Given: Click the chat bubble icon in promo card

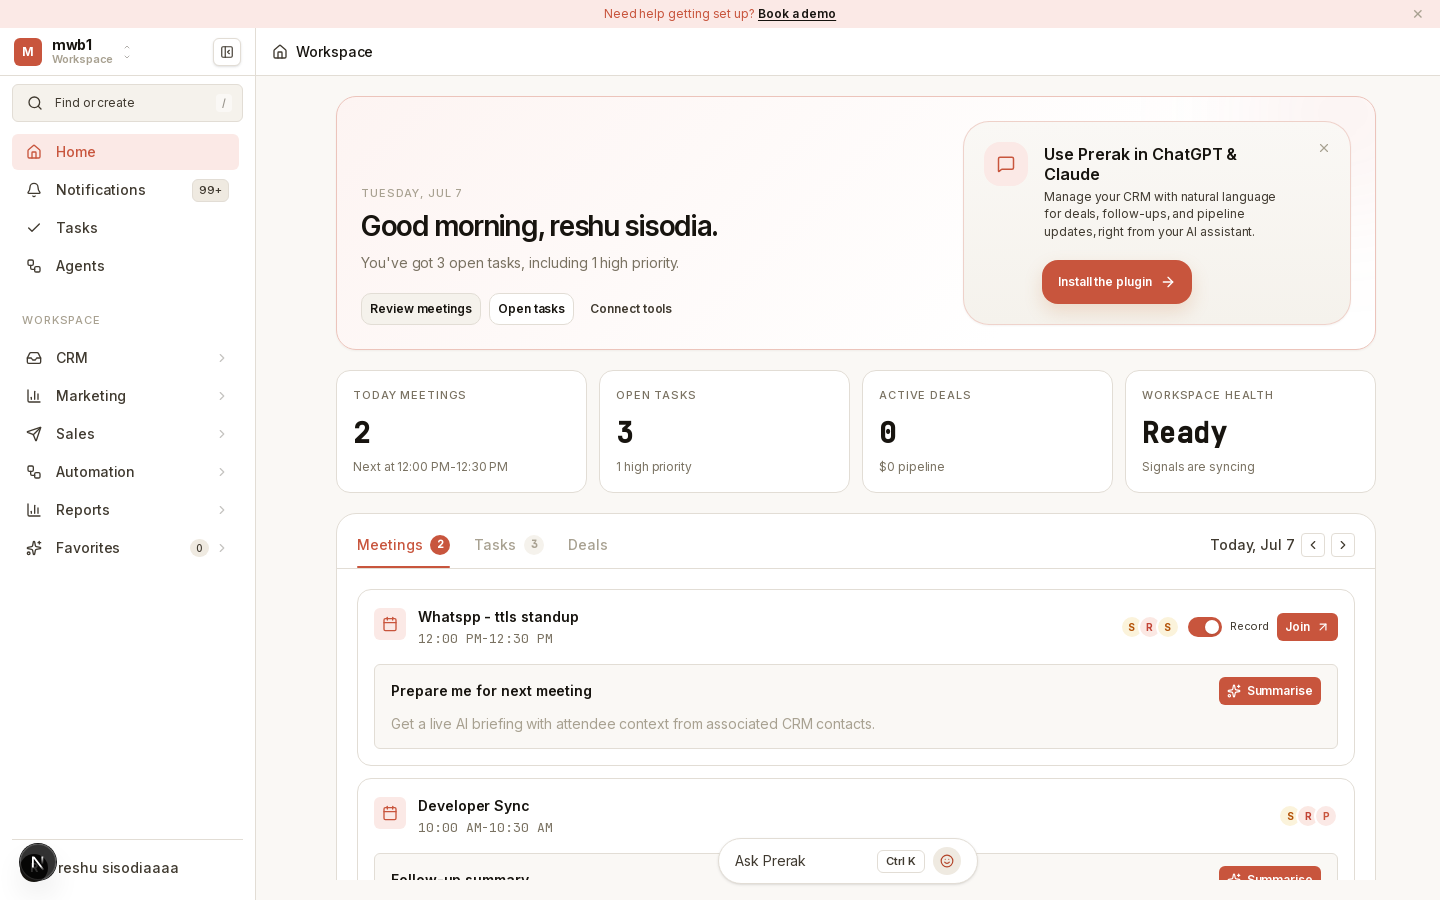Looking at the screenshot, I should (x=1006, y=164).
